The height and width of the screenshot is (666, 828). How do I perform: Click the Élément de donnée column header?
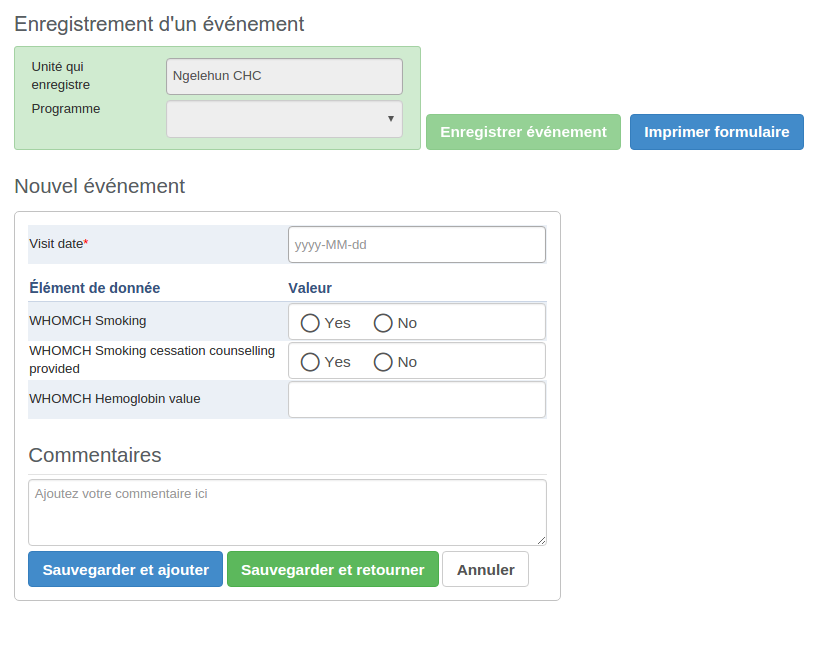[x=95, y=288]
